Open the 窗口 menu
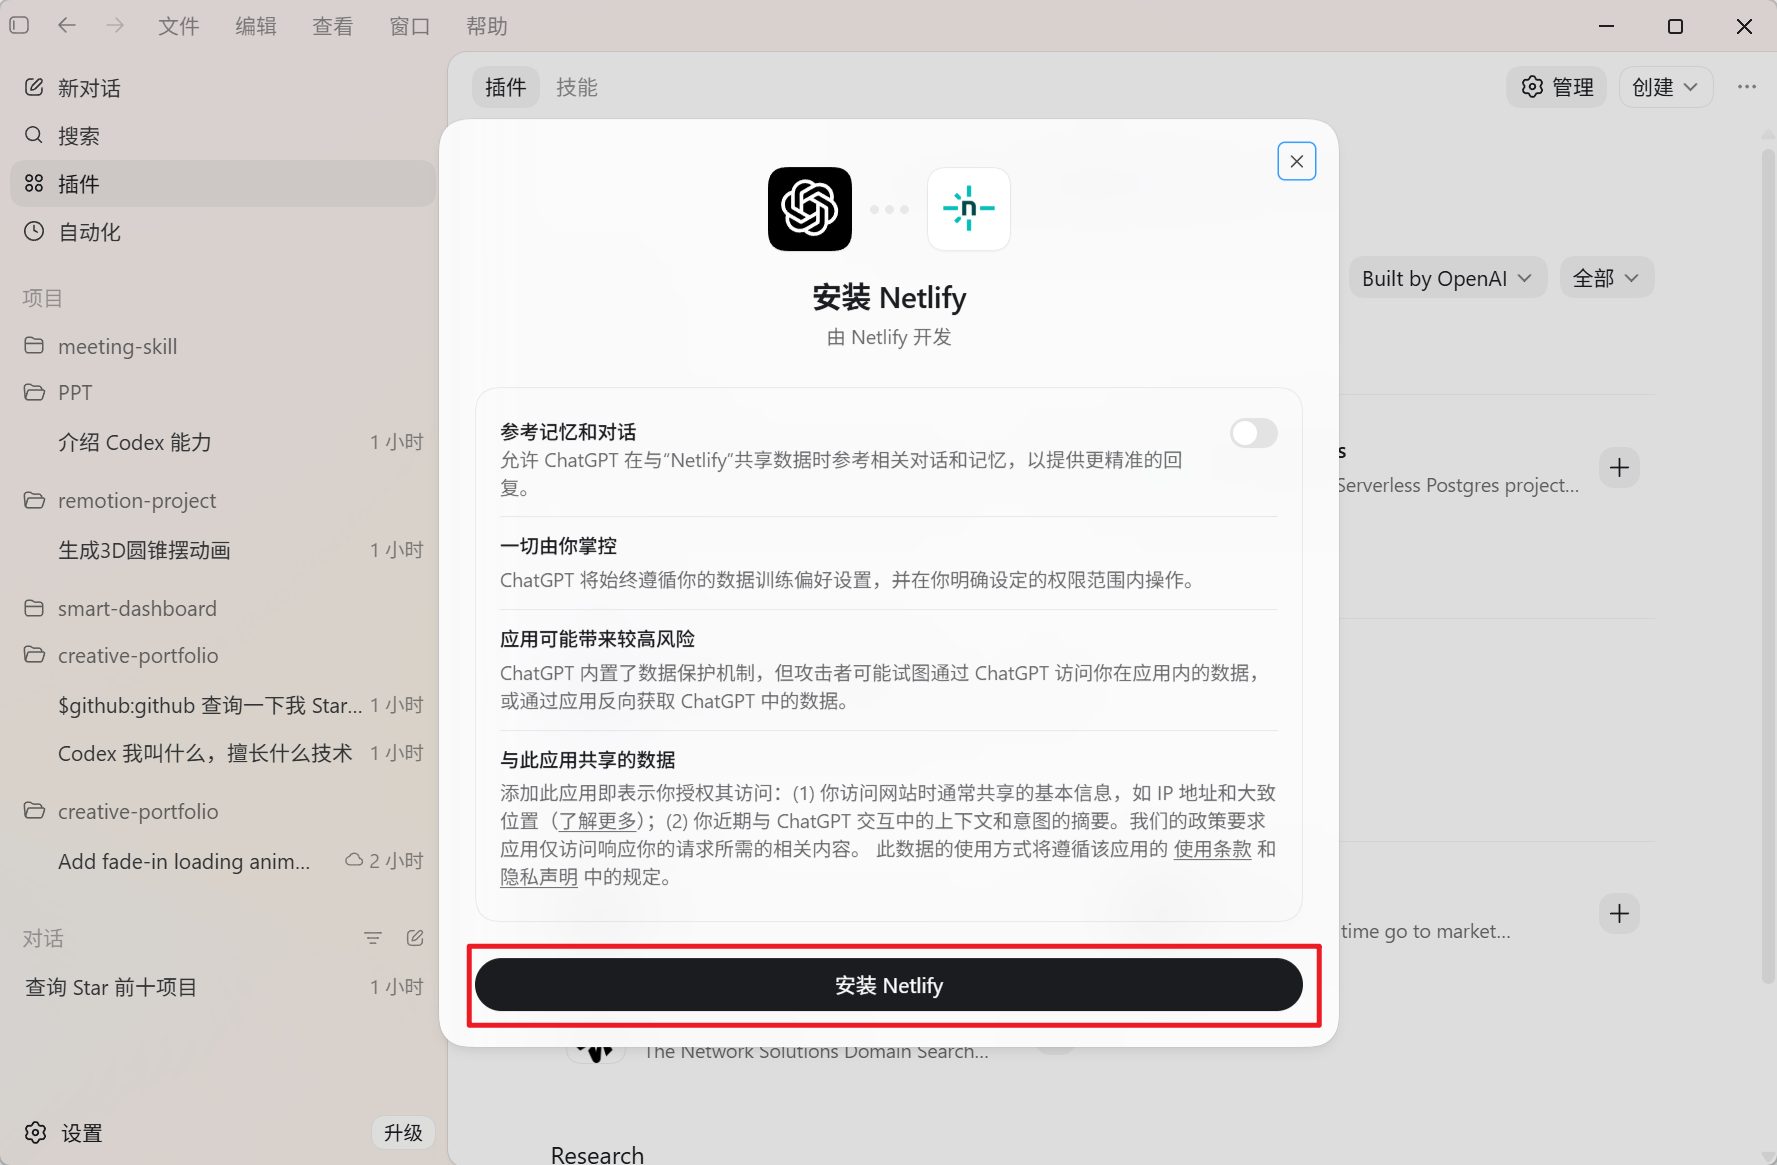The width and height of the screenshot is (1777, 1165). pyautogui.click(x=410, y=26)
